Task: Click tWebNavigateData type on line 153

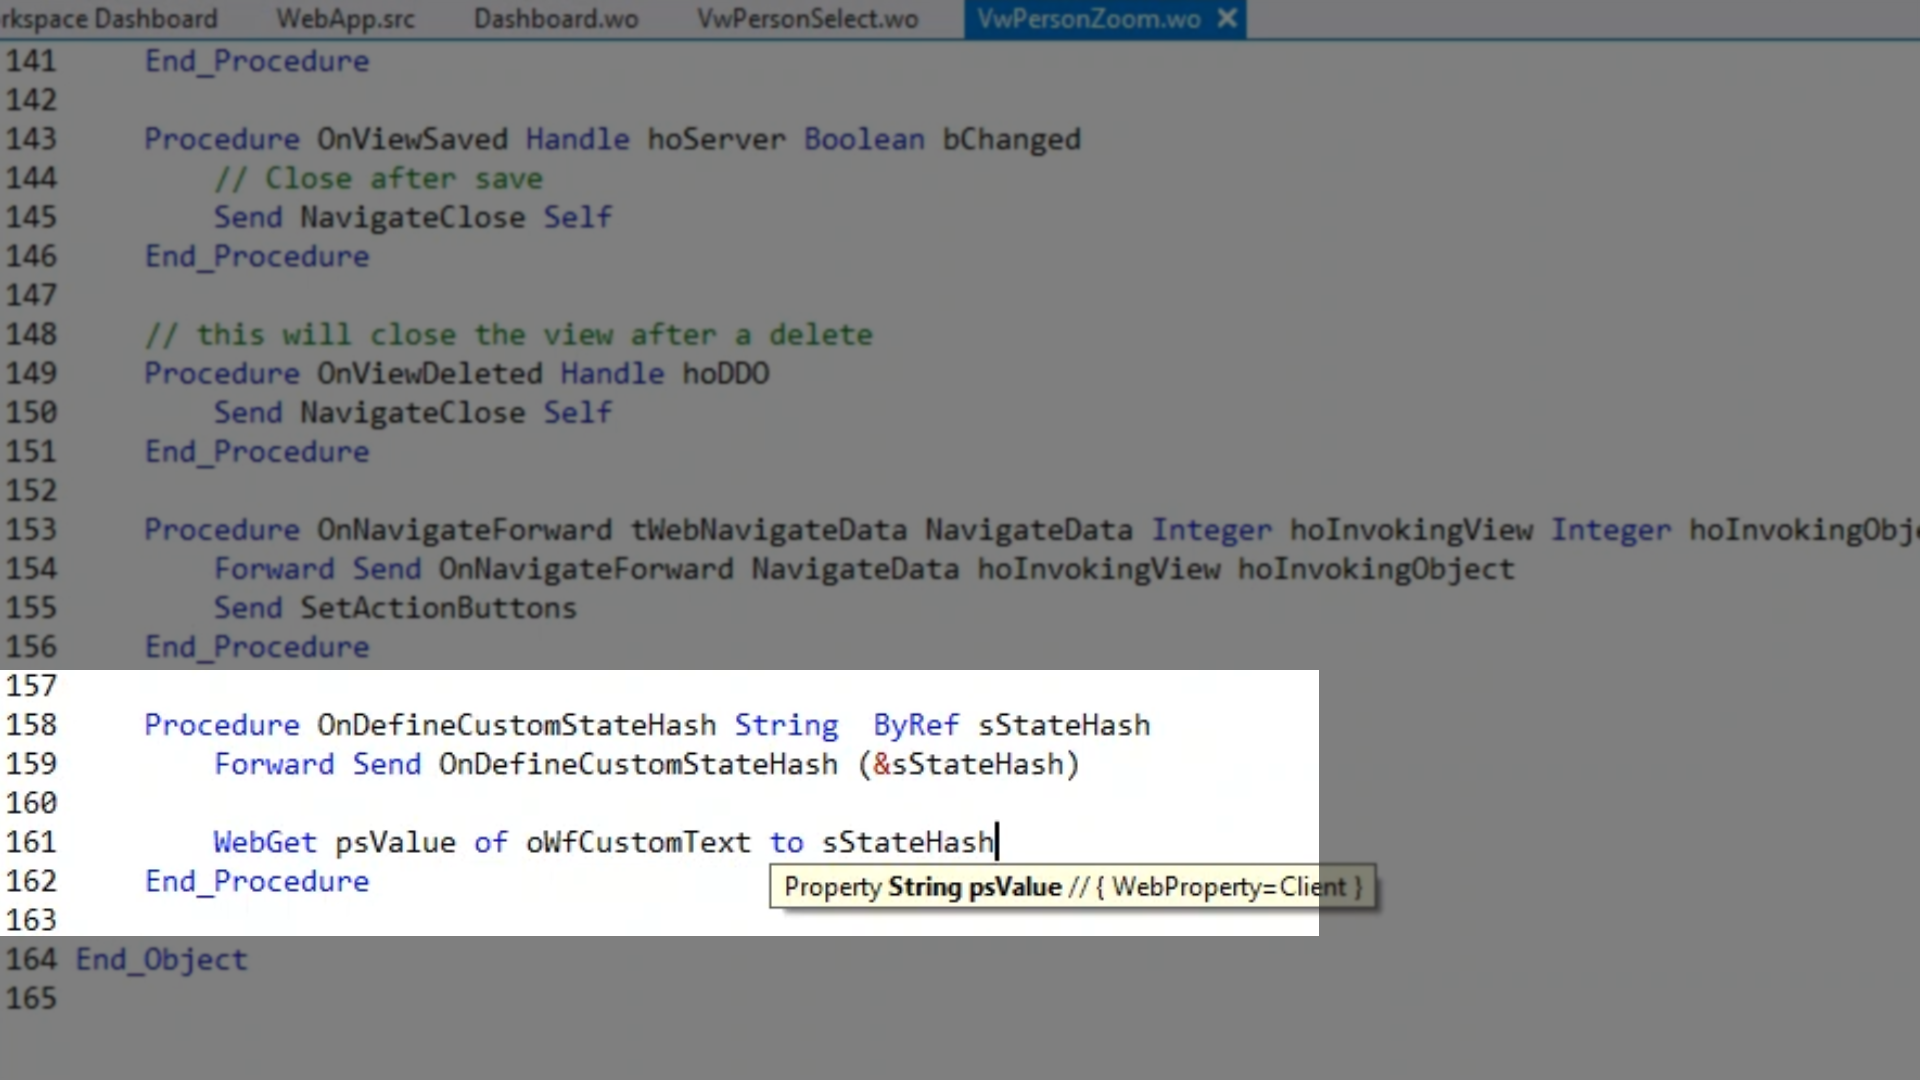Action: point(768,530)
